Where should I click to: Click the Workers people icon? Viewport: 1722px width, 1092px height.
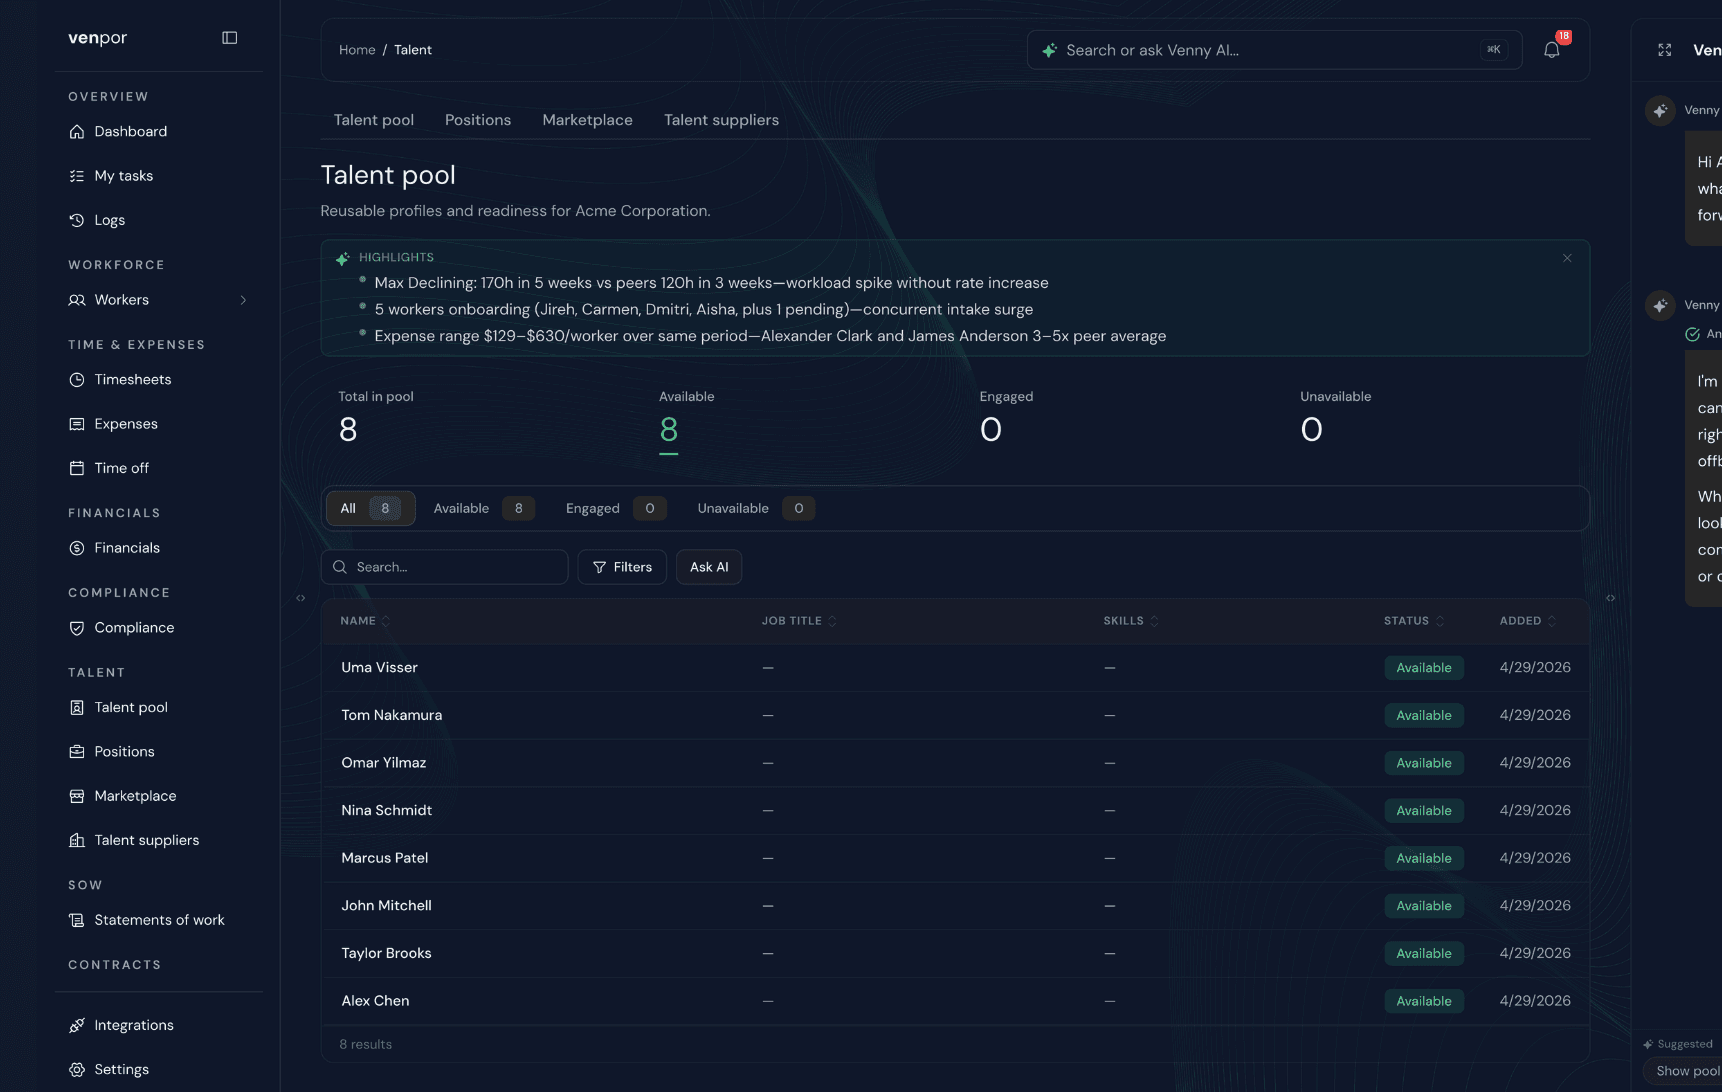coord(77,300)
